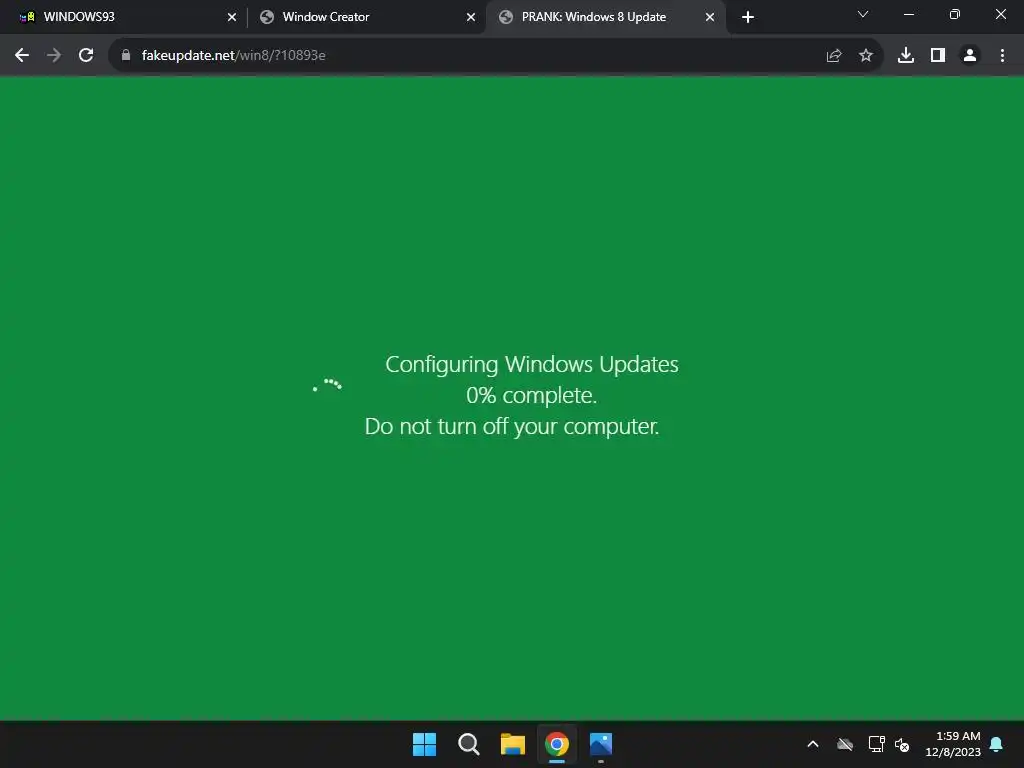Open Chrome three-dot menu

click(x=1002, y=56)
